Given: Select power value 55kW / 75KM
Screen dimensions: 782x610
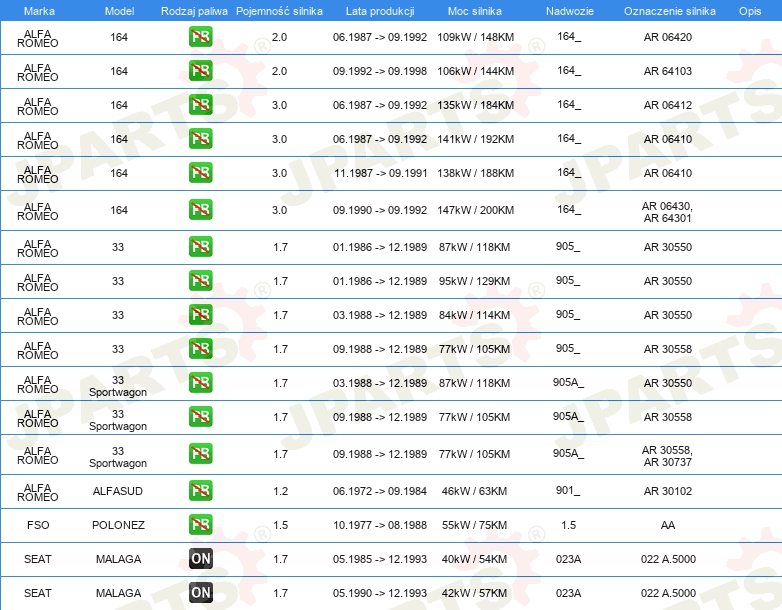Looking at the screenshot, I should tap(474, 525).
